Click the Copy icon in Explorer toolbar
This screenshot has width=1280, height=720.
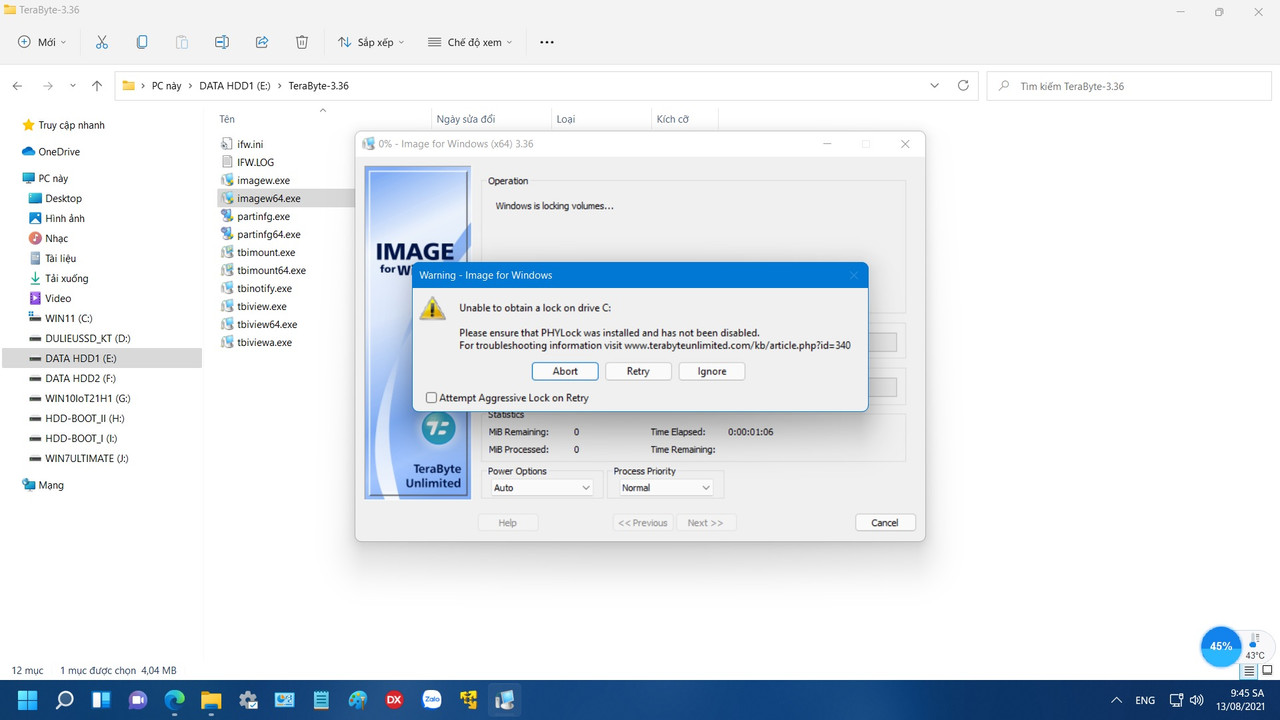(x=141, y=42)
